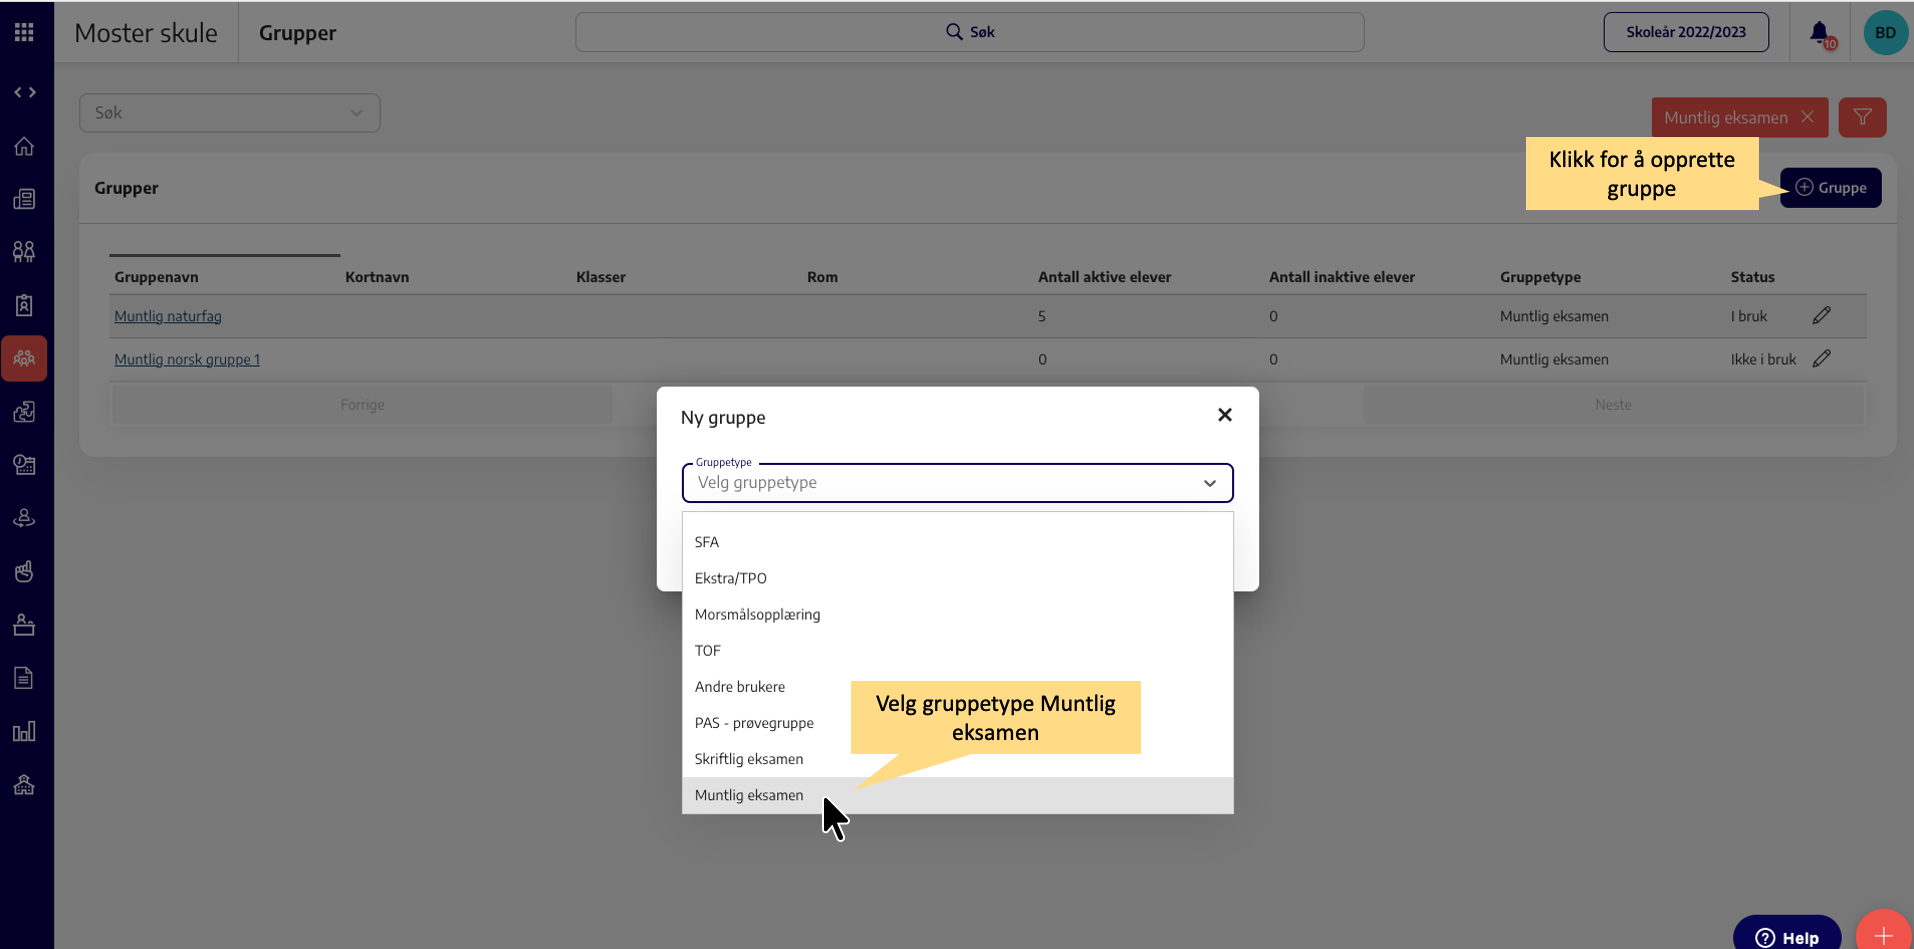
Task: Open the news/document sidebar icon
Action: (24, 199)
